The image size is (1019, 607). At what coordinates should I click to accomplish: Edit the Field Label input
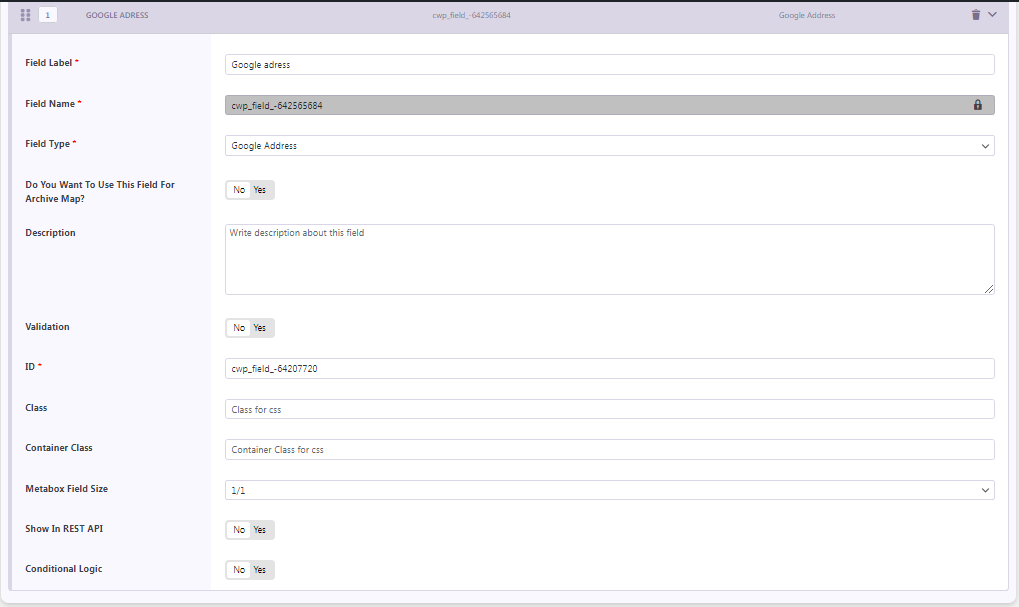(610, 64)
